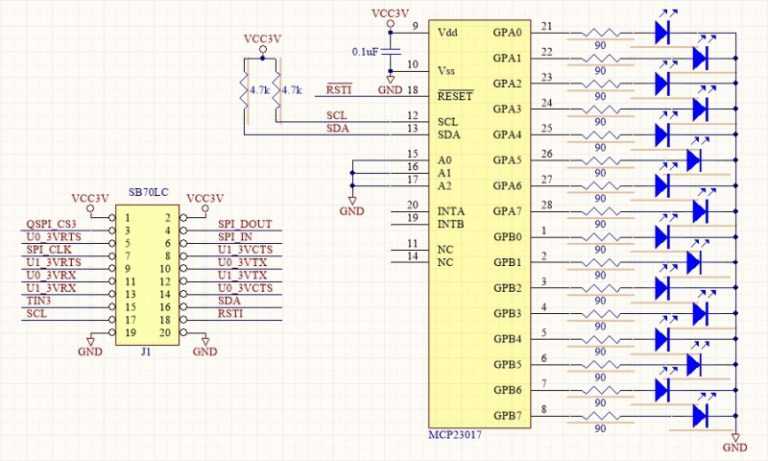
Task: Click pin number 21 at GPA0
Action: 547,26
